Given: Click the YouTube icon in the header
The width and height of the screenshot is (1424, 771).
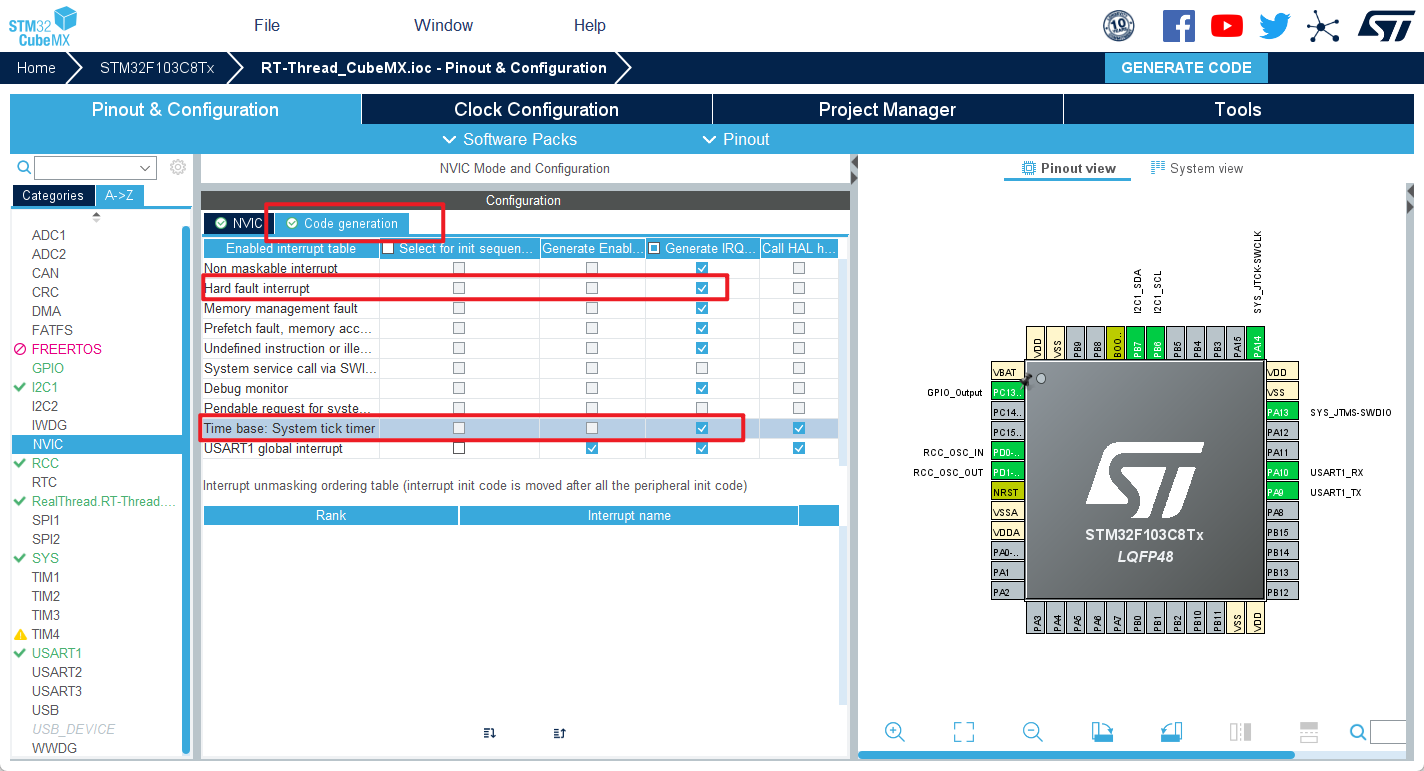Looking at the screenshot, I should tap(1227, 26).
